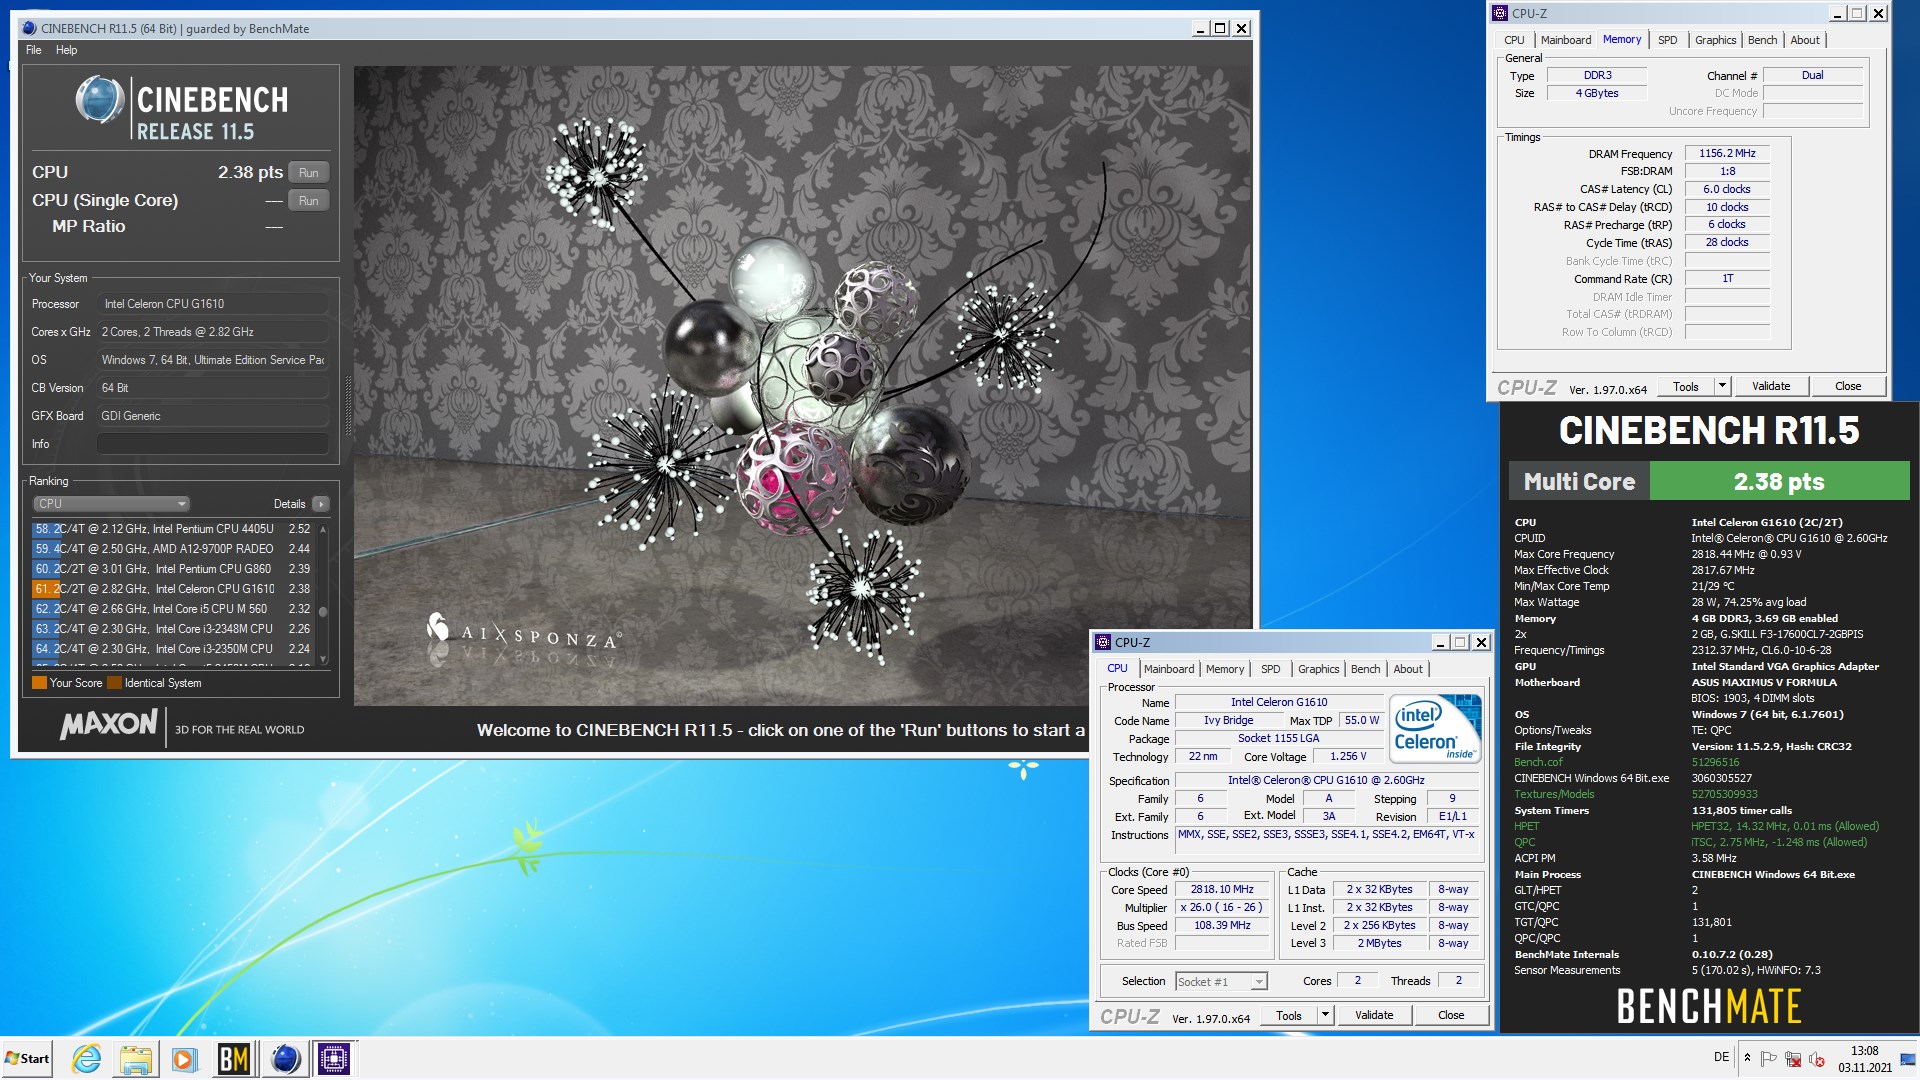Open Cinebench File menu
The width and height of the screenshot is (1920, 1080).
click(x=34, y=50)
